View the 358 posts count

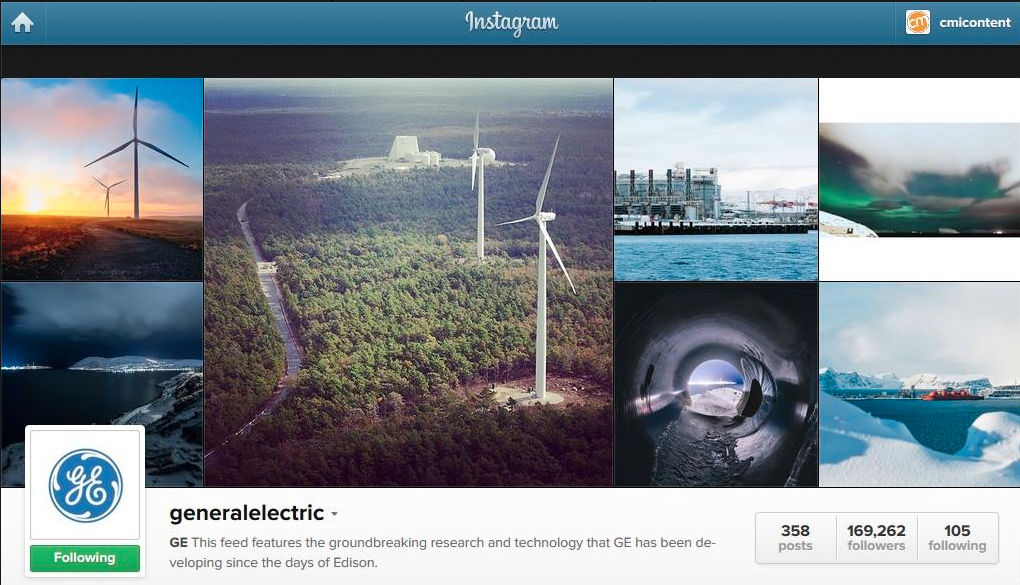click(796, 537)
